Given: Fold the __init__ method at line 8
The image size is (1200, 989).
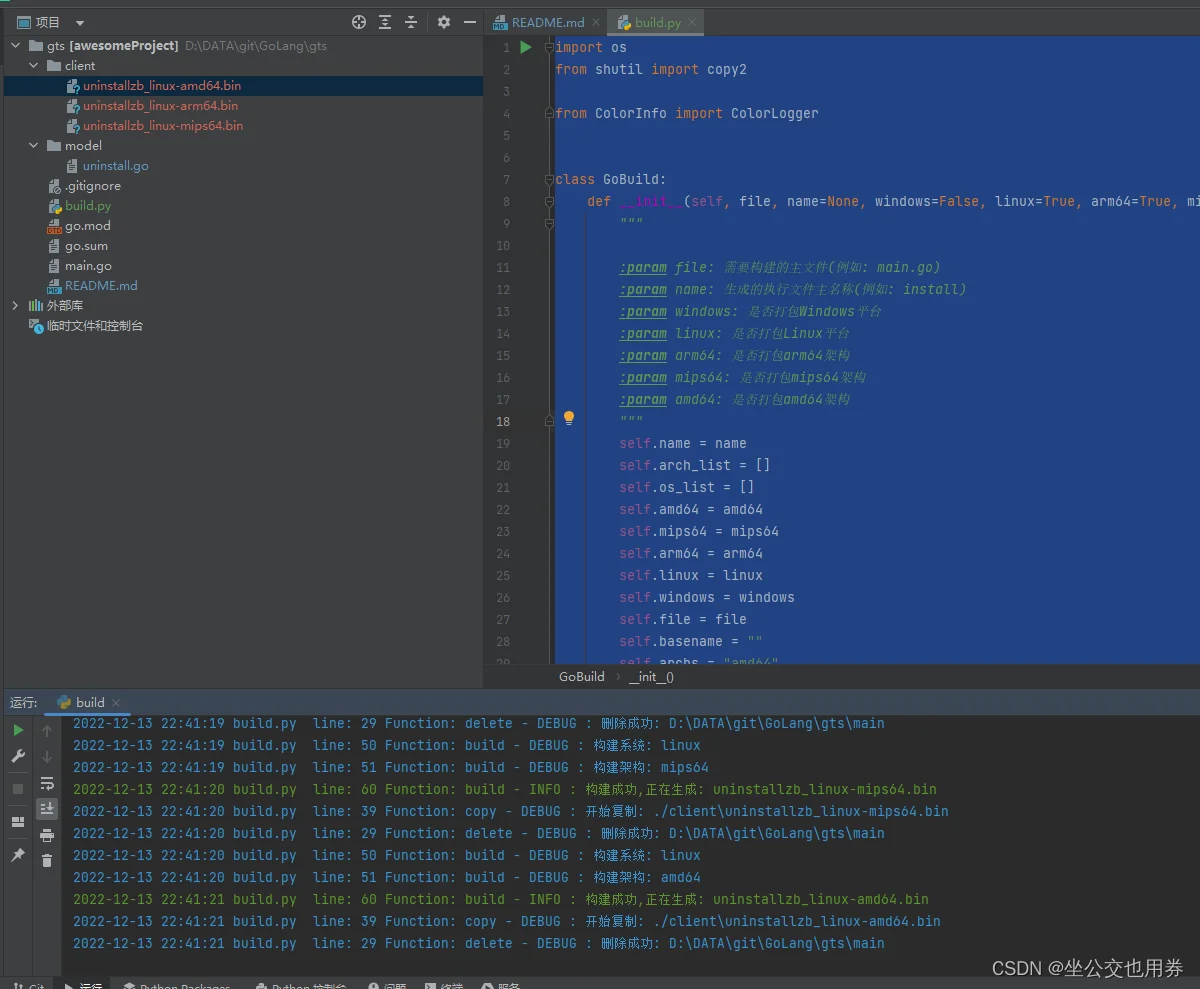Looking at the screenshot, I should (549, 201).
